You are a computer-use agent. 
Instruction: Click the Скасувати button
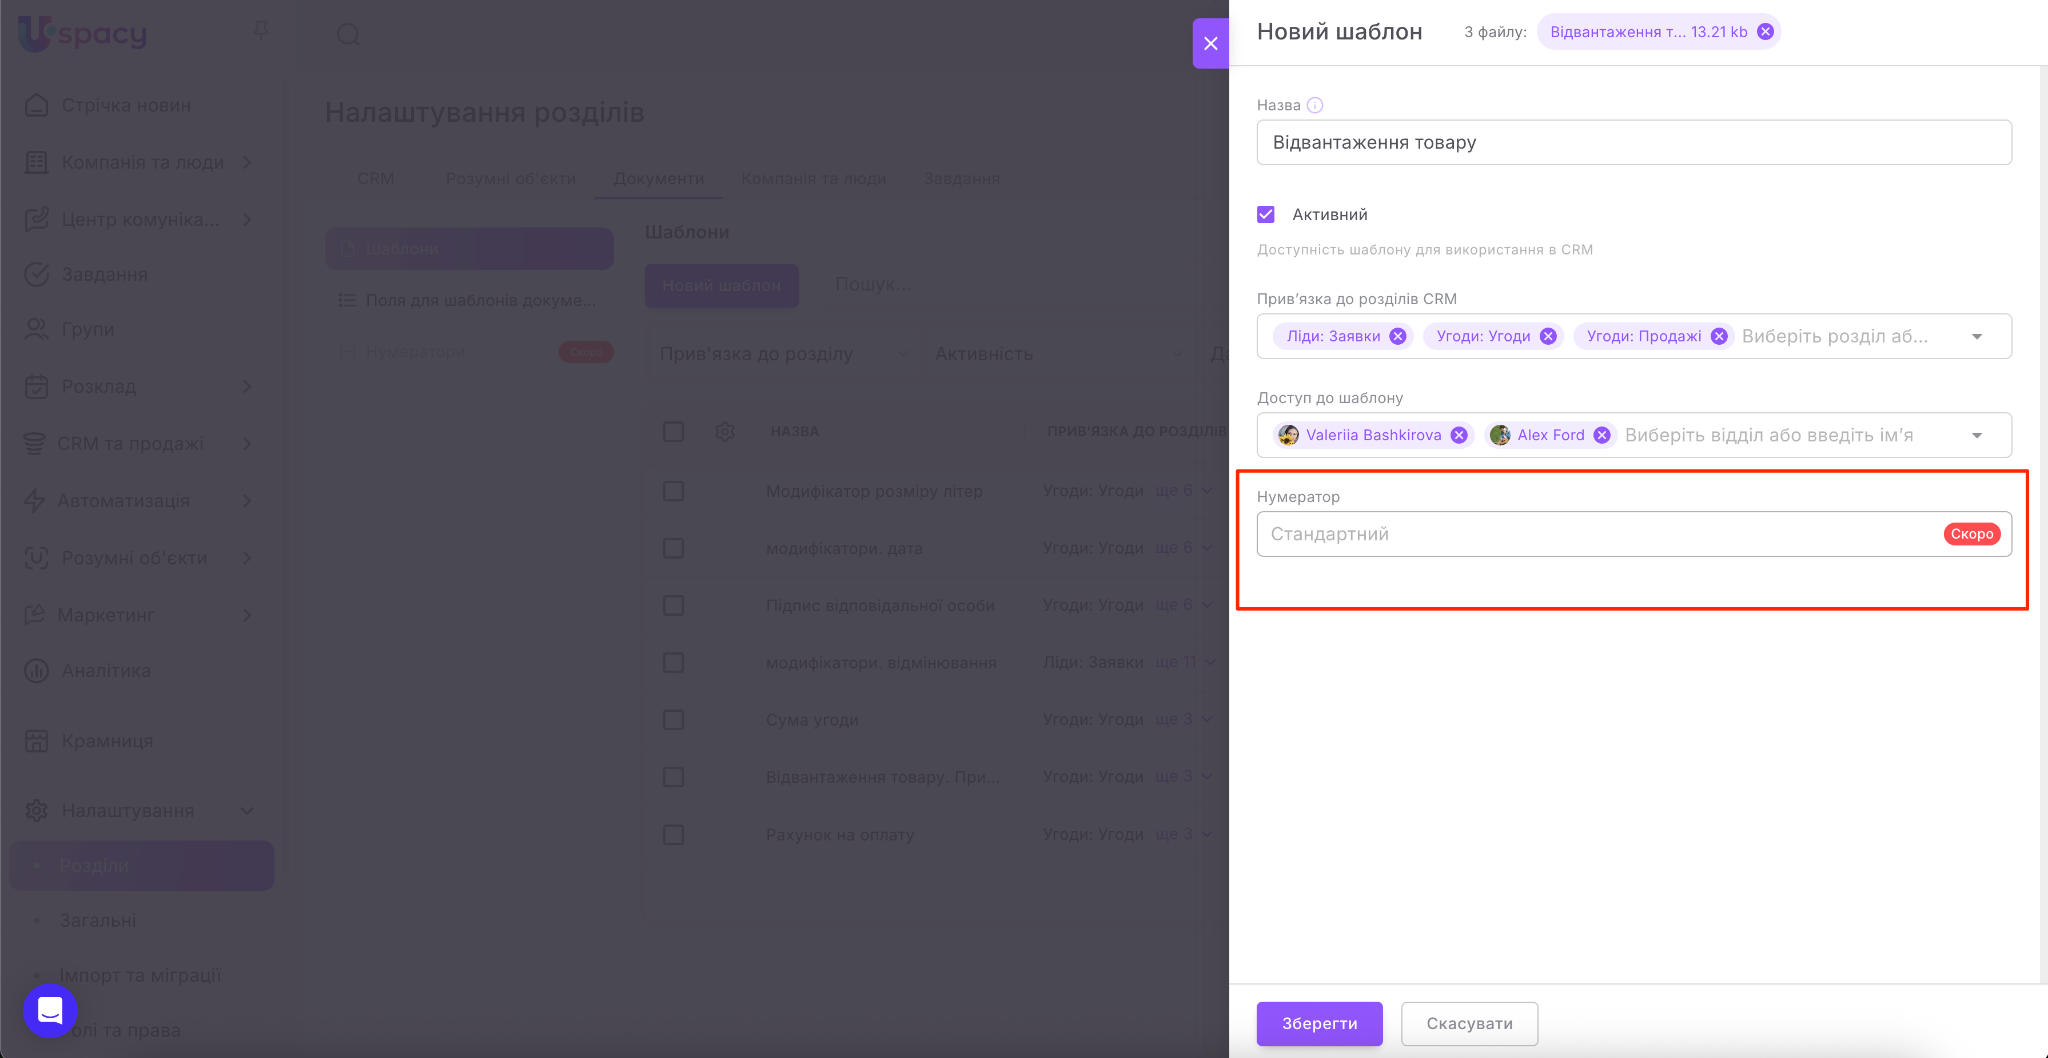(x=1469, y=1023)
